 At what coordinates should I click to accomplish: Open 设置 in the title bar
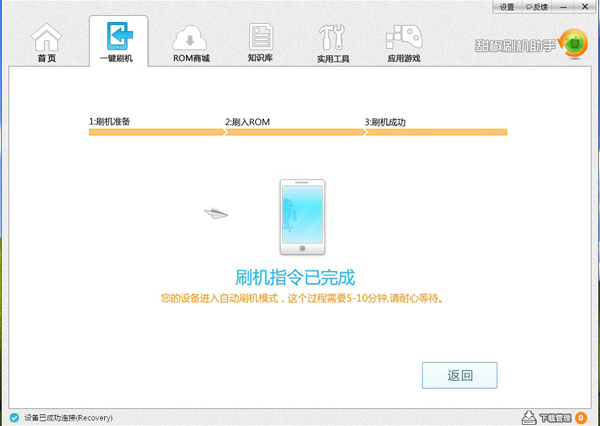507,7
